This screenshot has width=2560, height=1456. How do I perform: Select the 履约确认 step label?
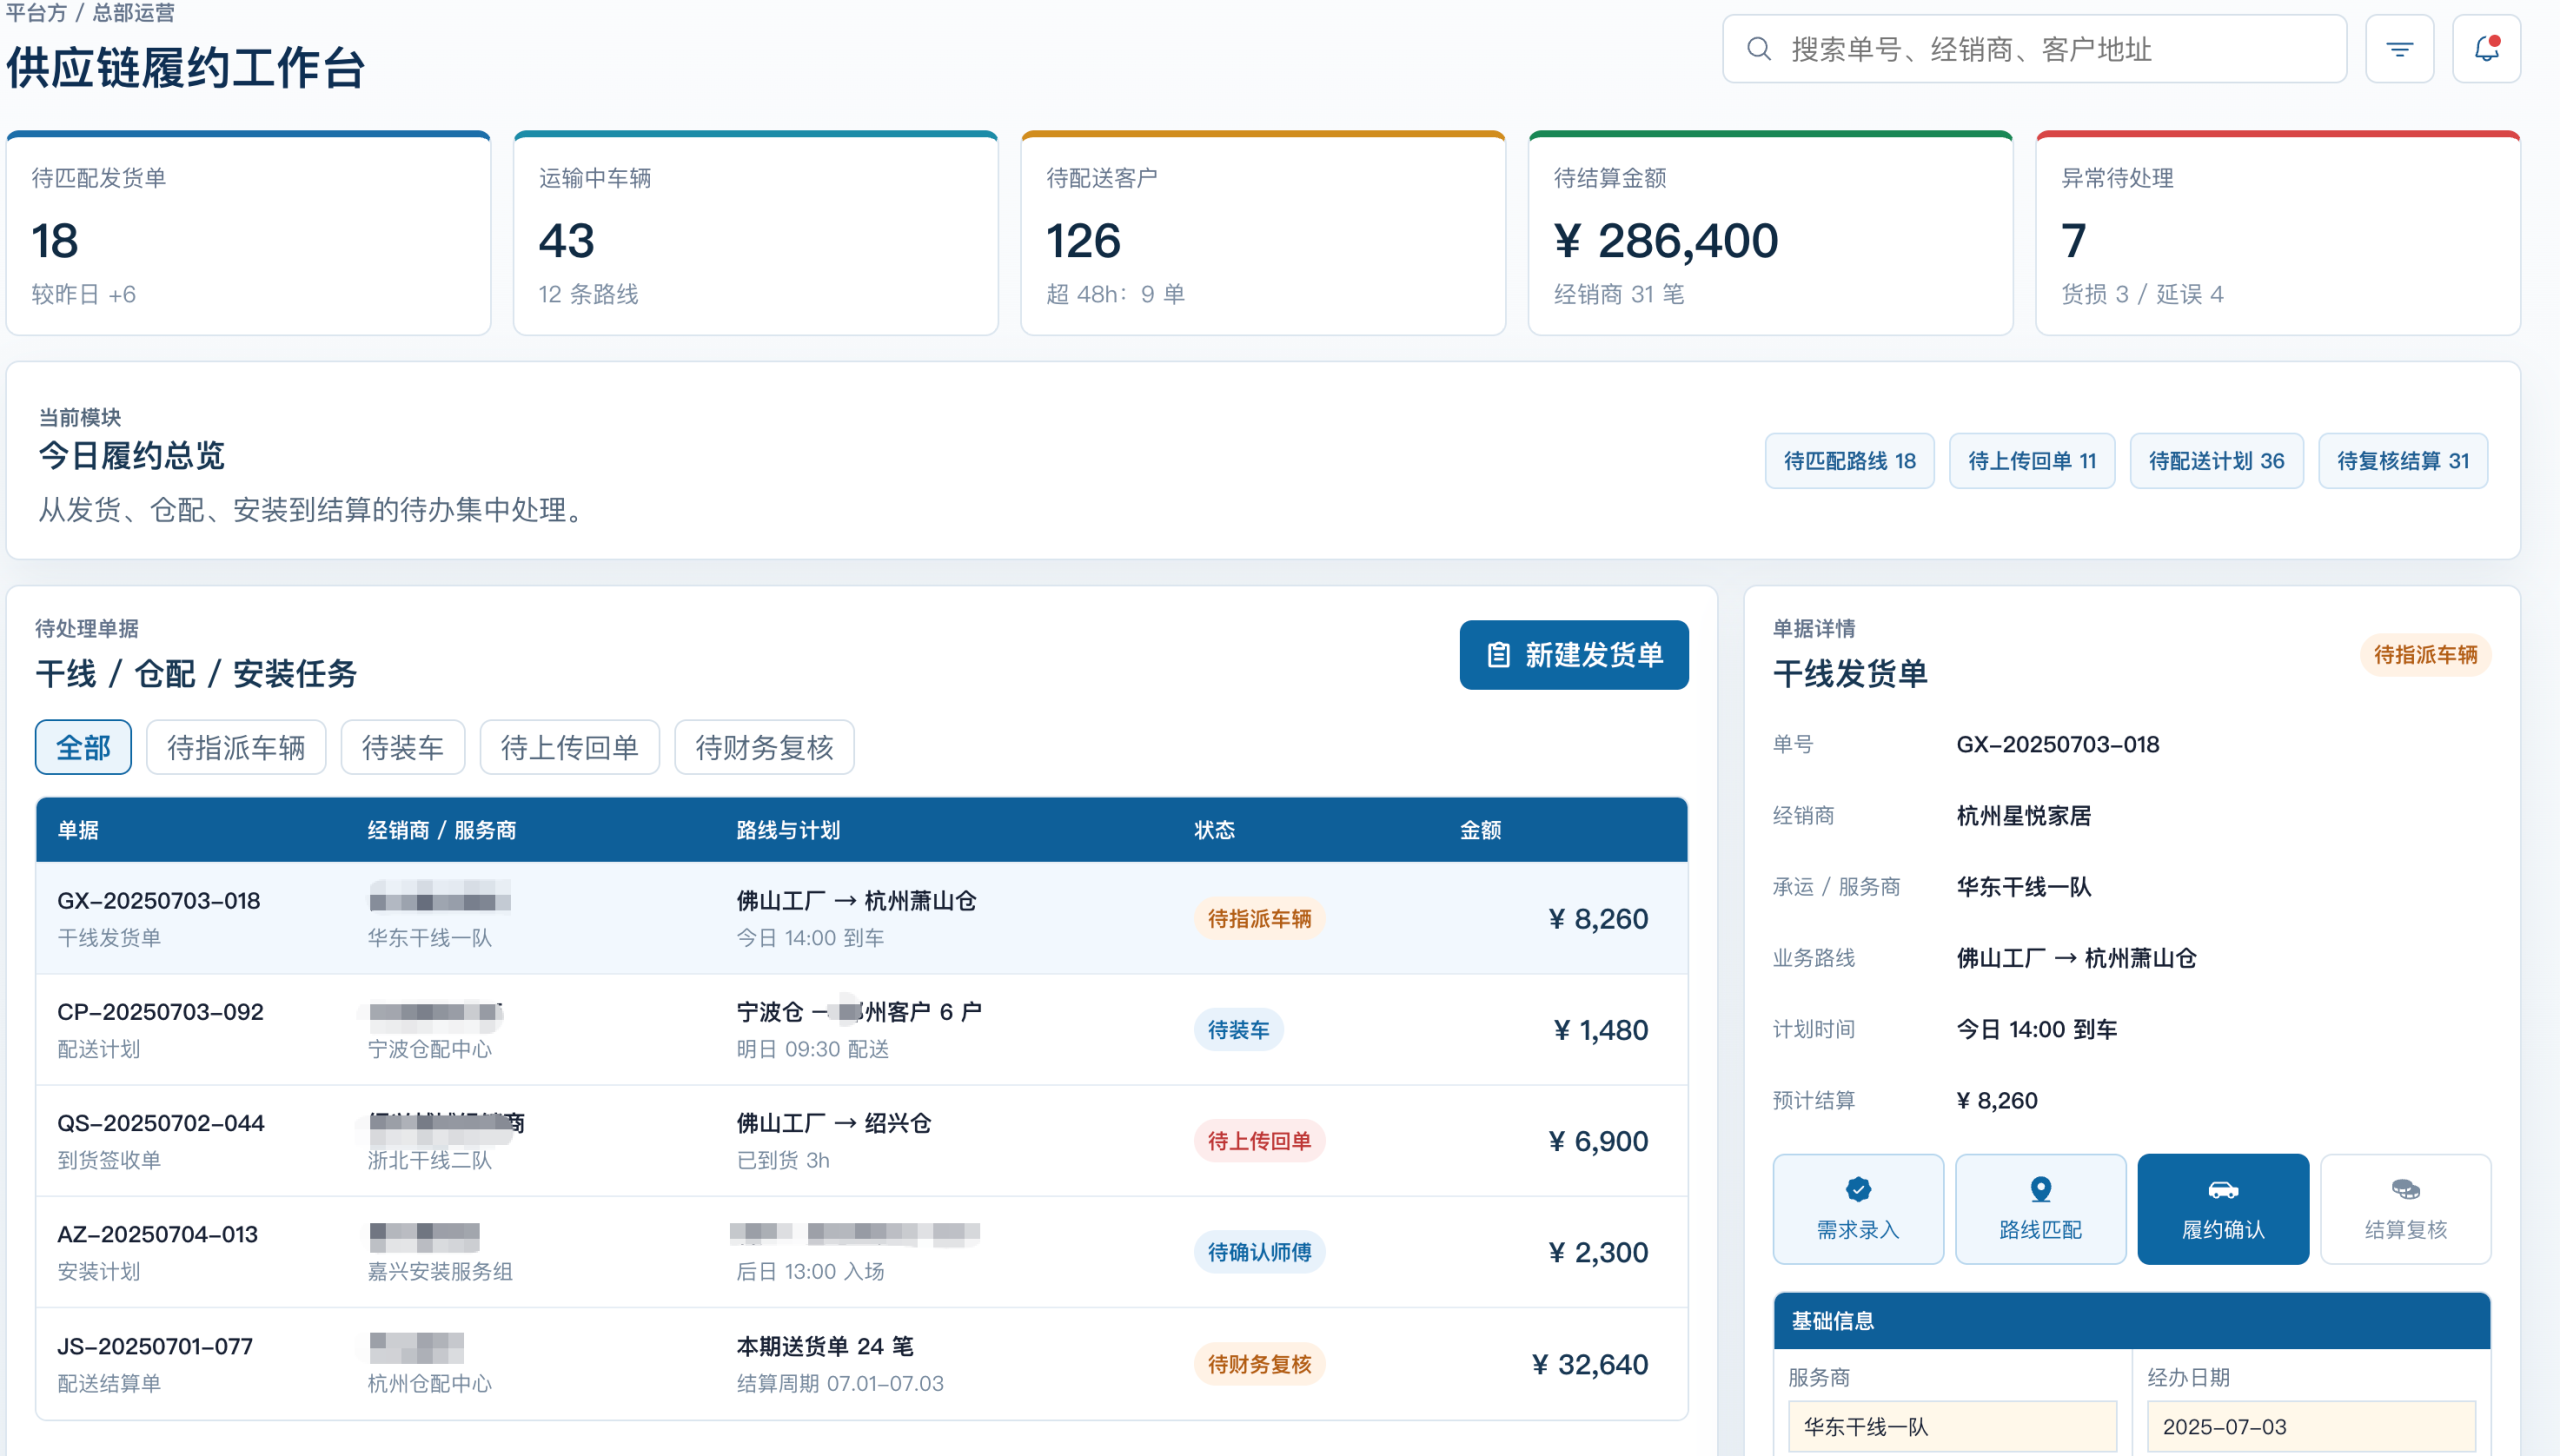click(x=2223, y=1230)
